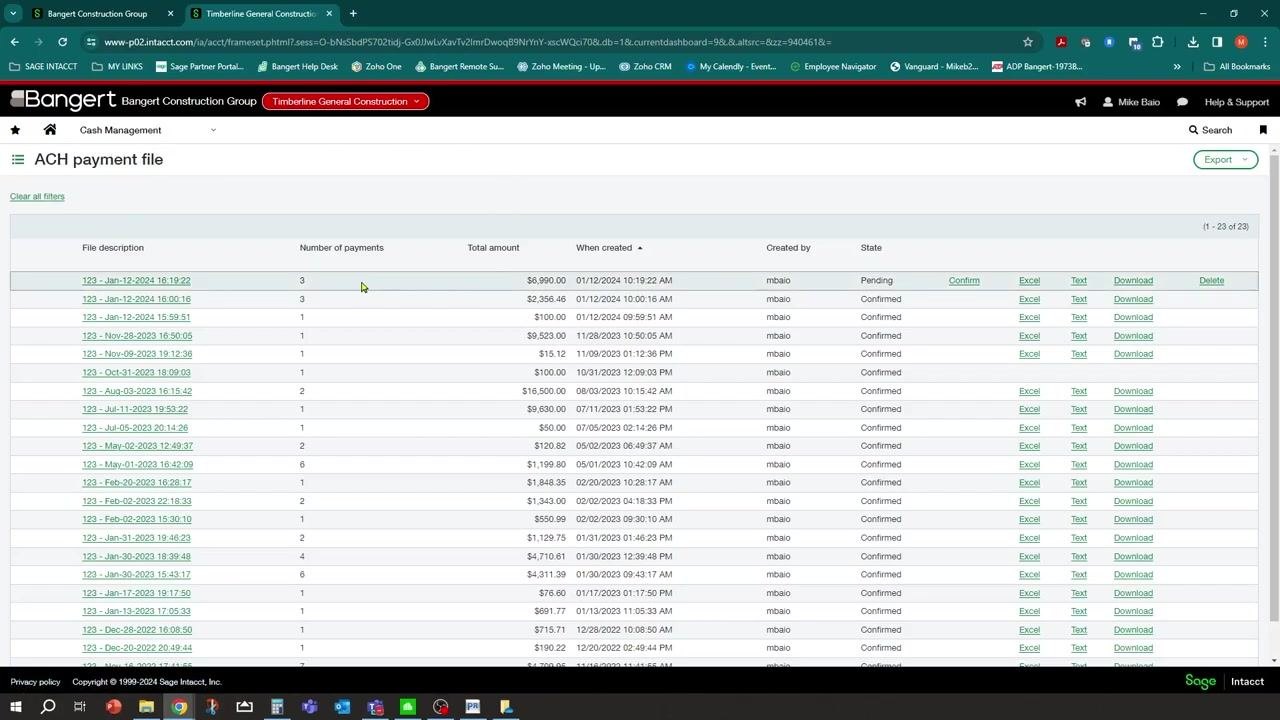Click the announcements megaphone icon
The height and width of the screenshot is (720, 1280).
point(1081,102)
